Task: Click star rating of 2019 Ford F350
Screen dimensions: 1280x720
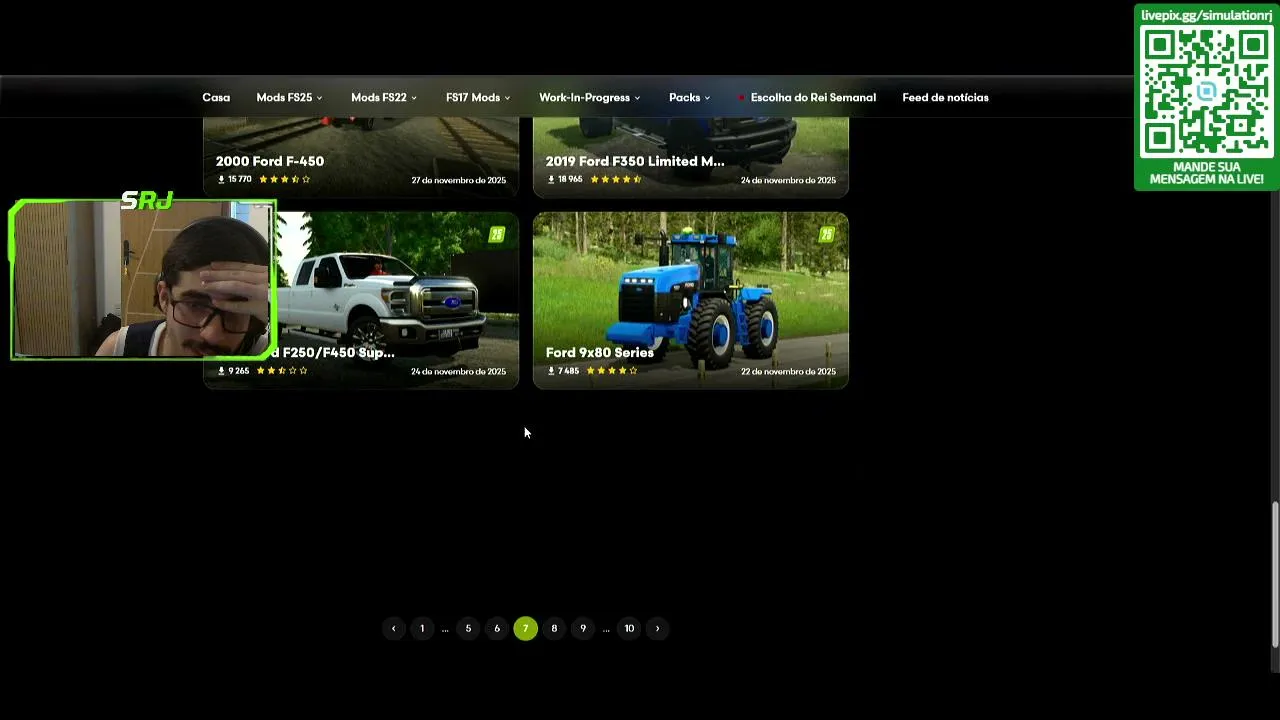Action: coord(615,180)
